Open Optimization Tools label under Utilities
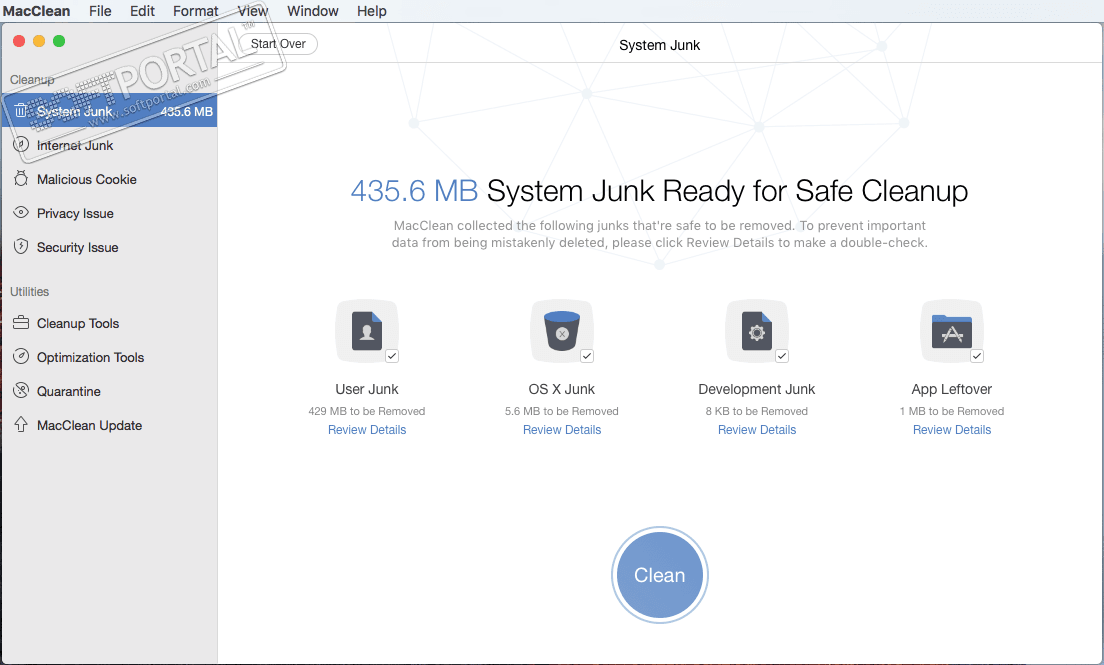This screenshot has height=665, width=1104. (x=90, y=357)
